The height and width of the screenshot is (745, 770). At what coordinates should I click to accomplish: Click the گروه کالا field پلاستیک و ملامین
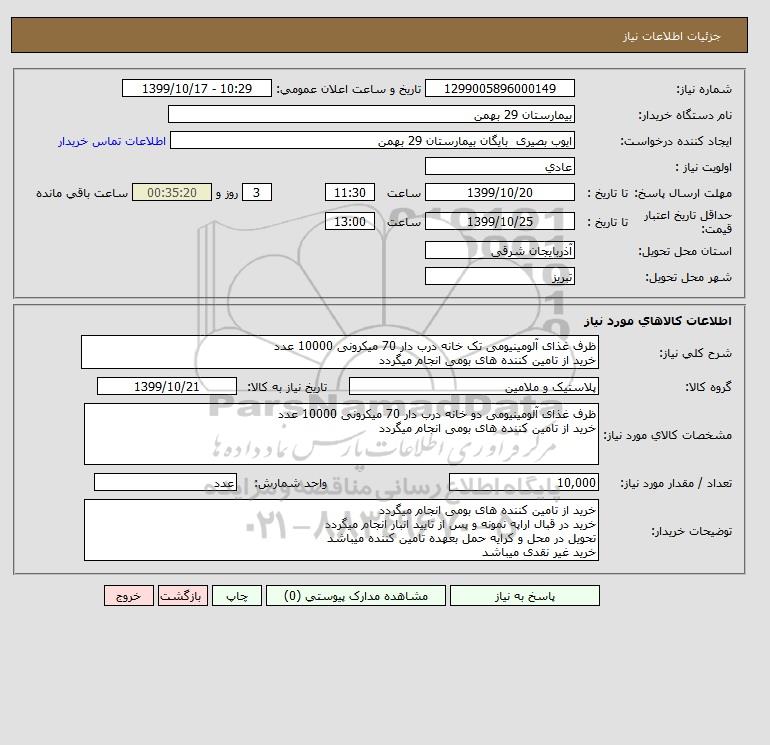pos(473,386)
